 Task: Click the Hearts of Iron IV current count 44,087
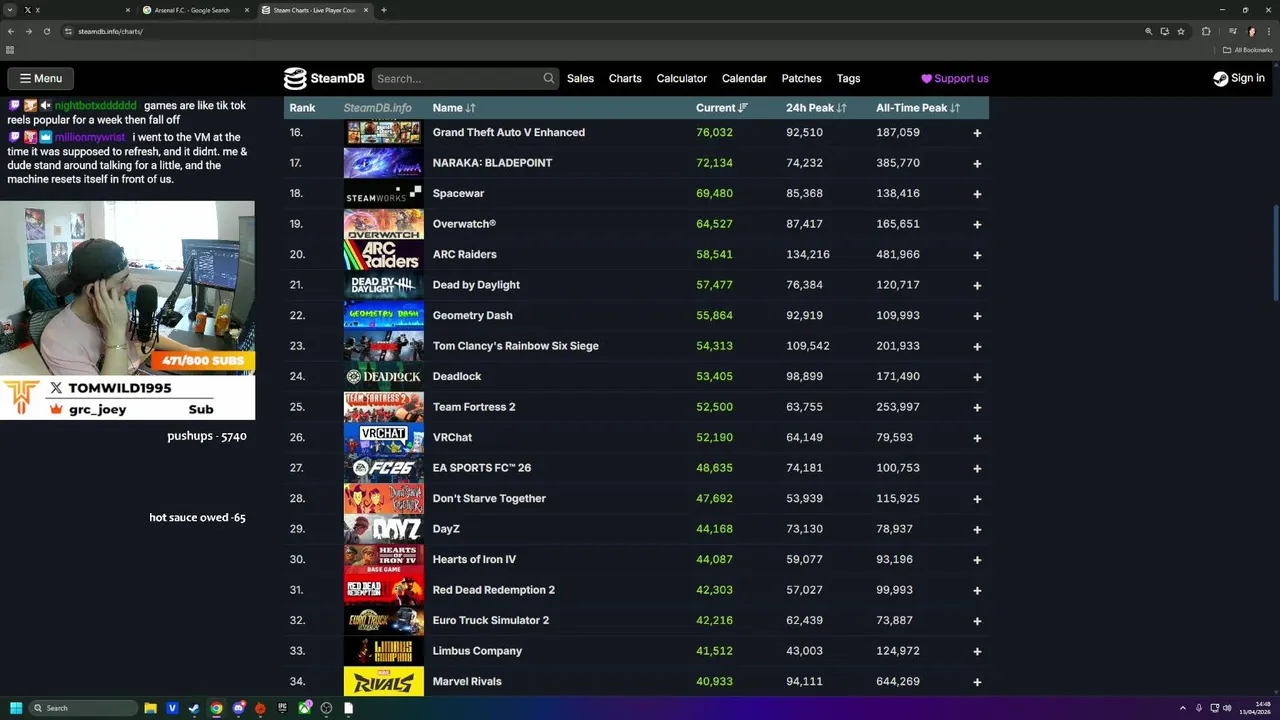(714, 559)
